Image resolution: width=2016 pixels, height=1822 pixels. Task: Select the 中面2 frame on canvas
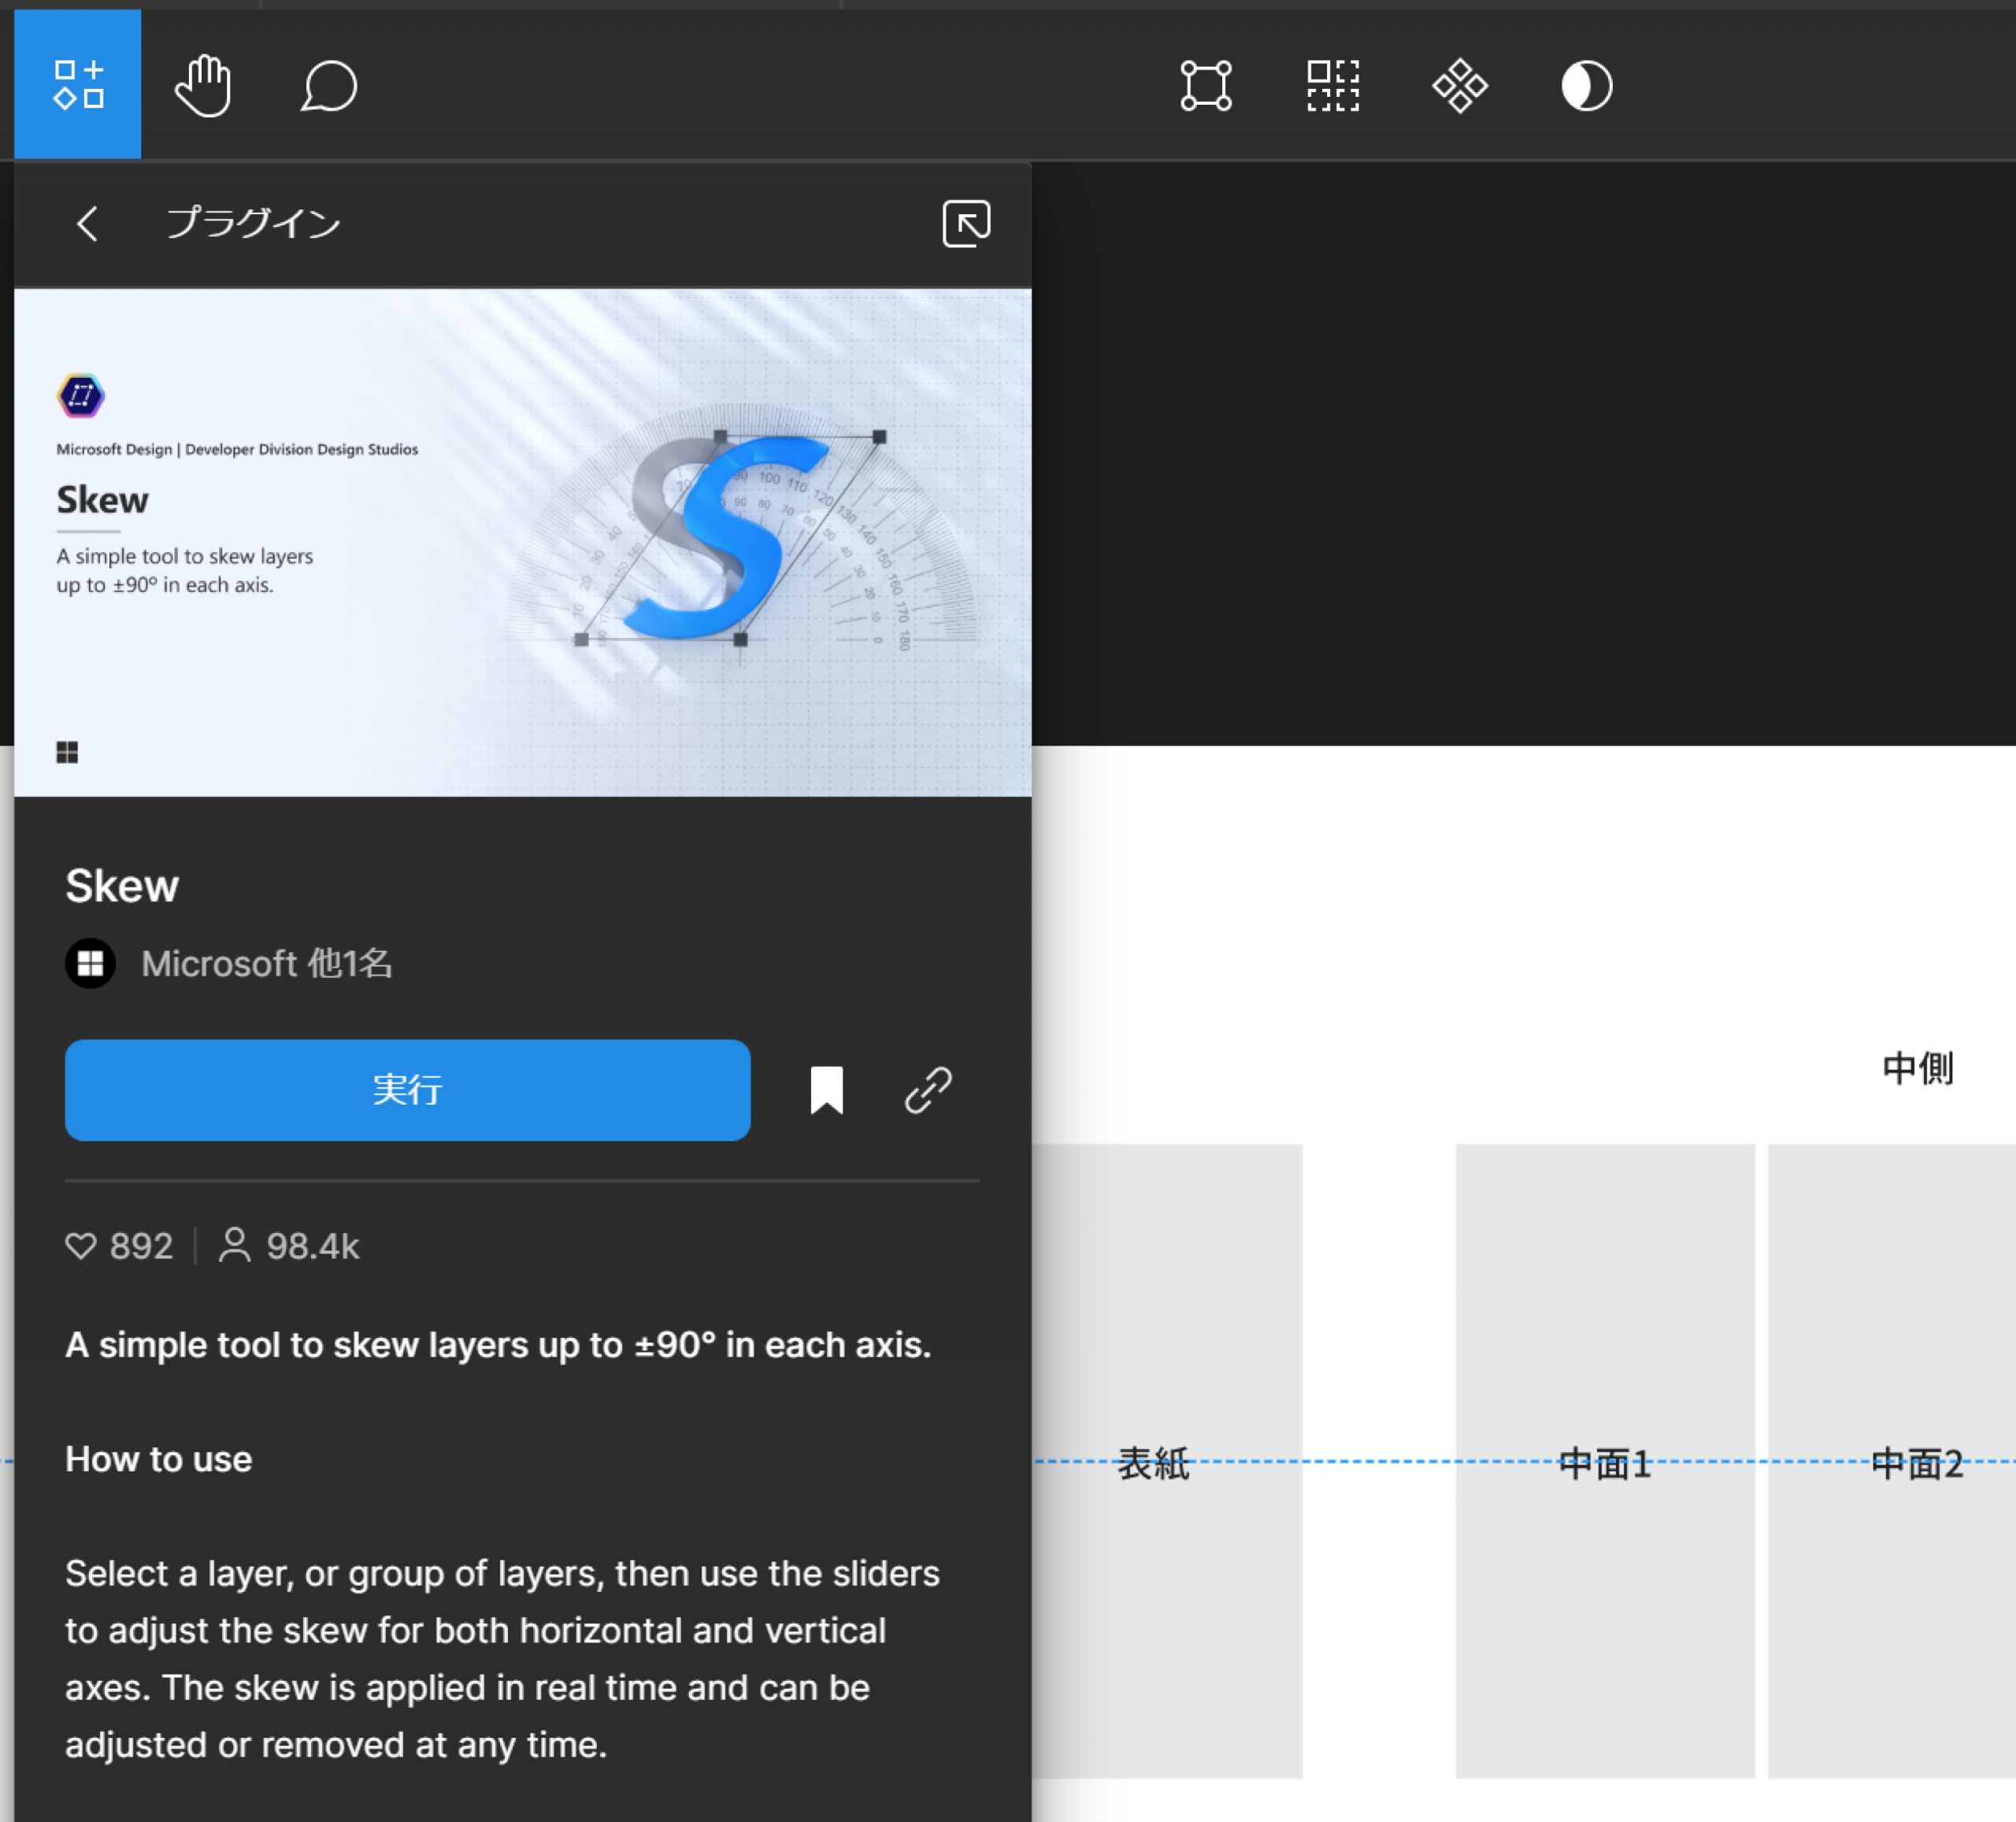click(1892, 1463)
